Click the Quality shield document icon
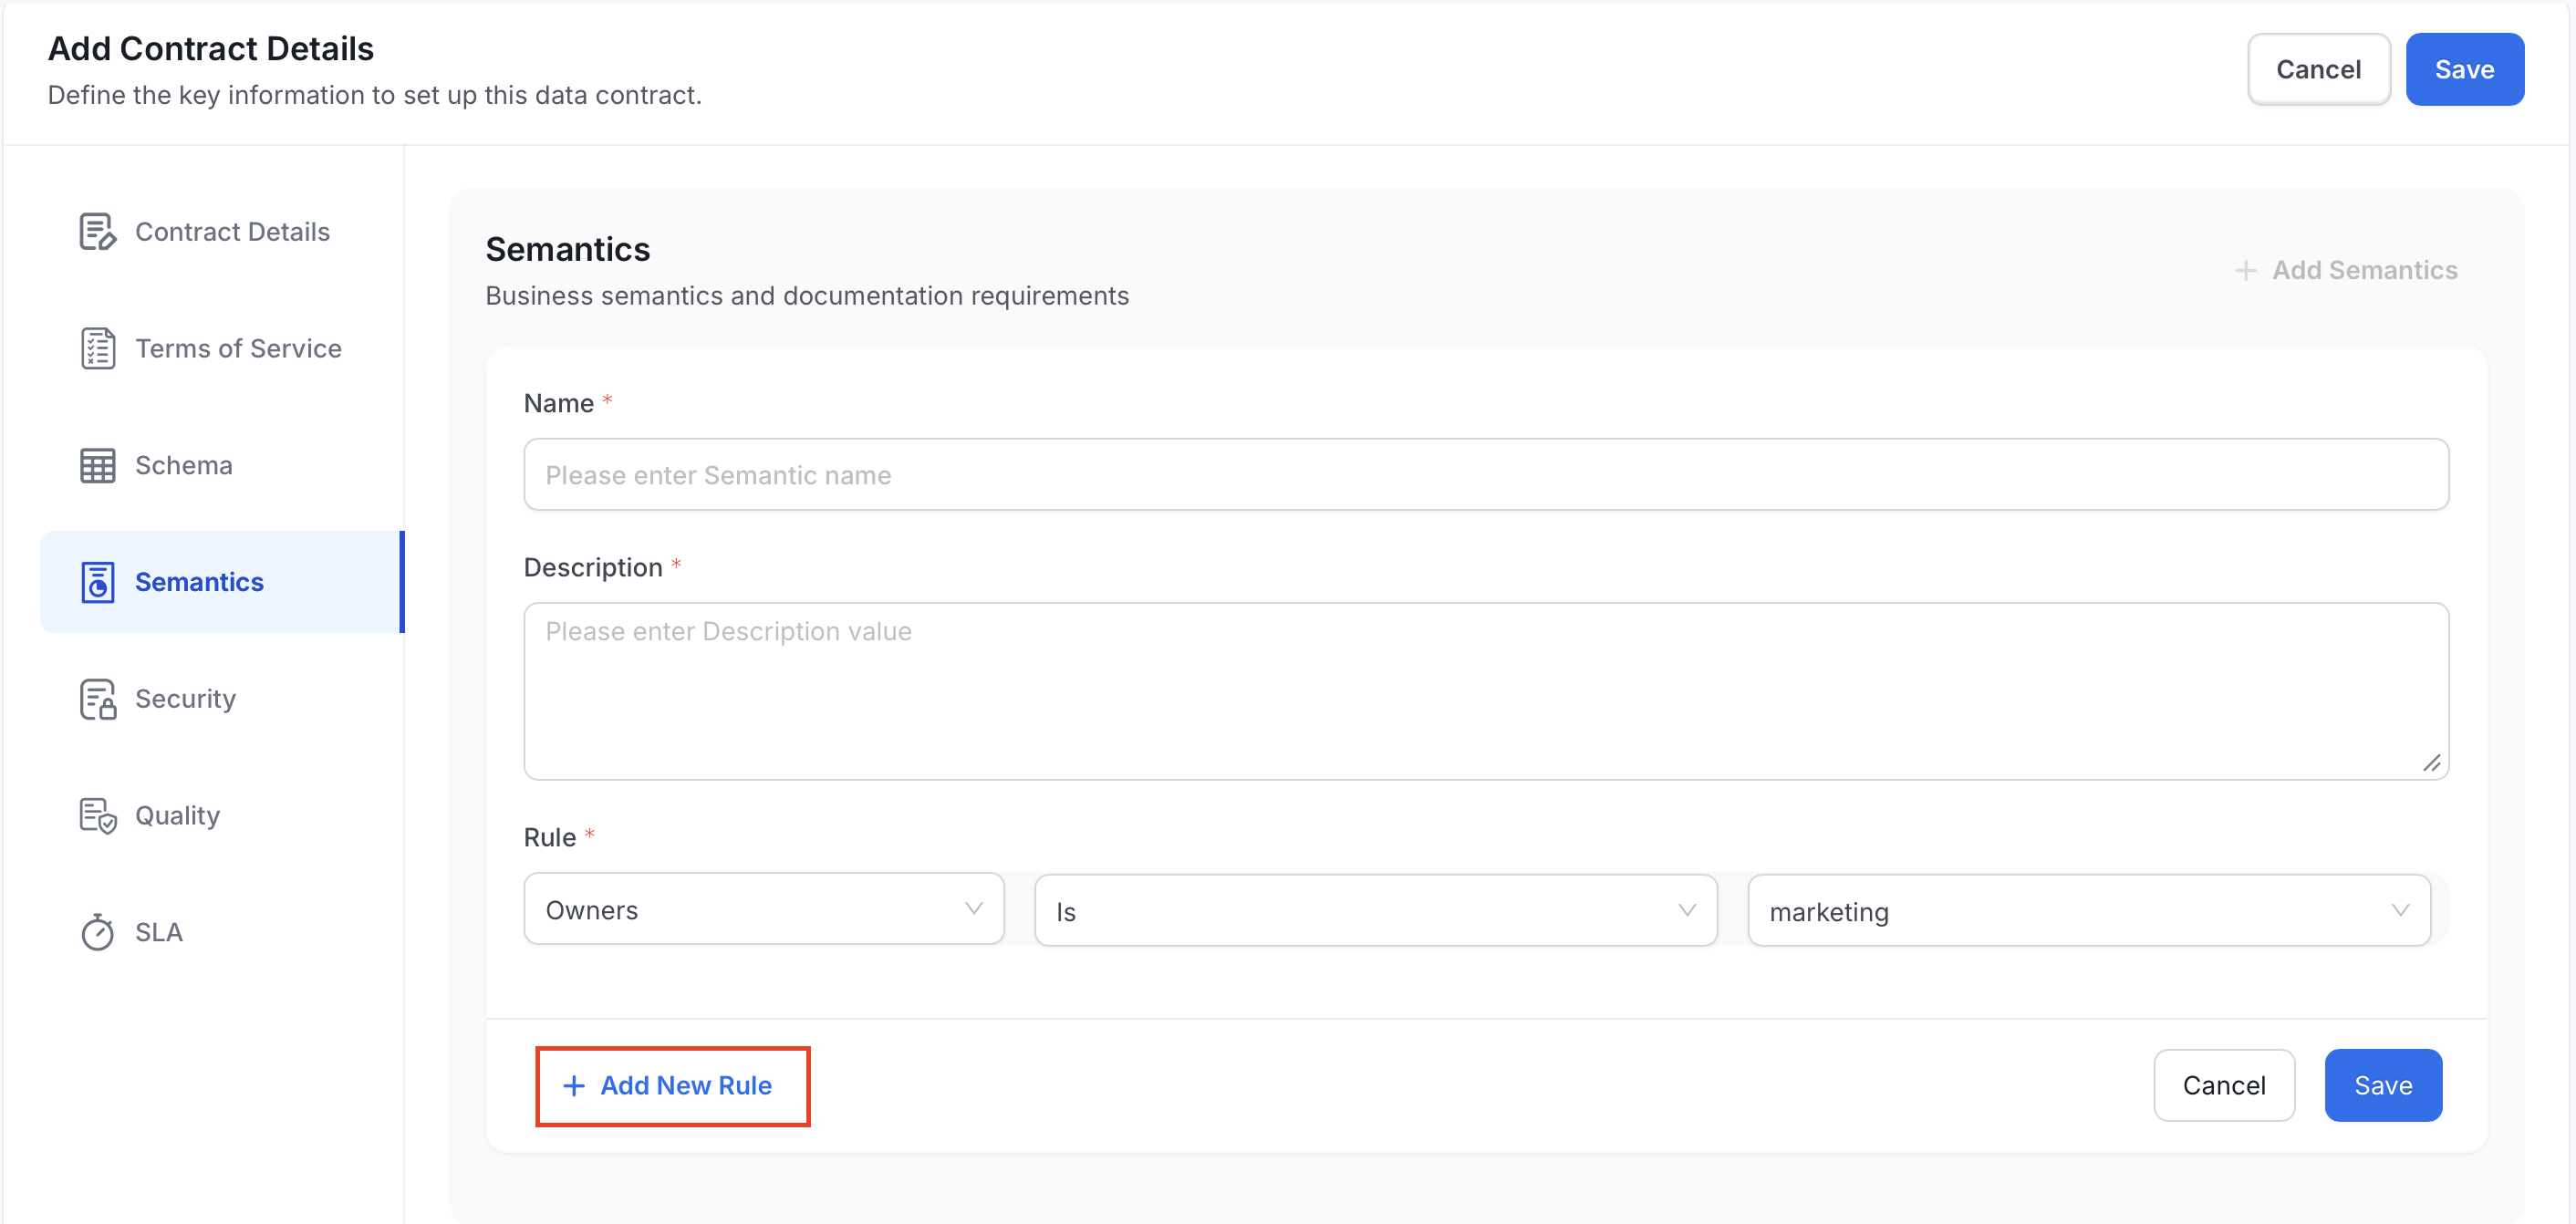 tap(97, 816)
